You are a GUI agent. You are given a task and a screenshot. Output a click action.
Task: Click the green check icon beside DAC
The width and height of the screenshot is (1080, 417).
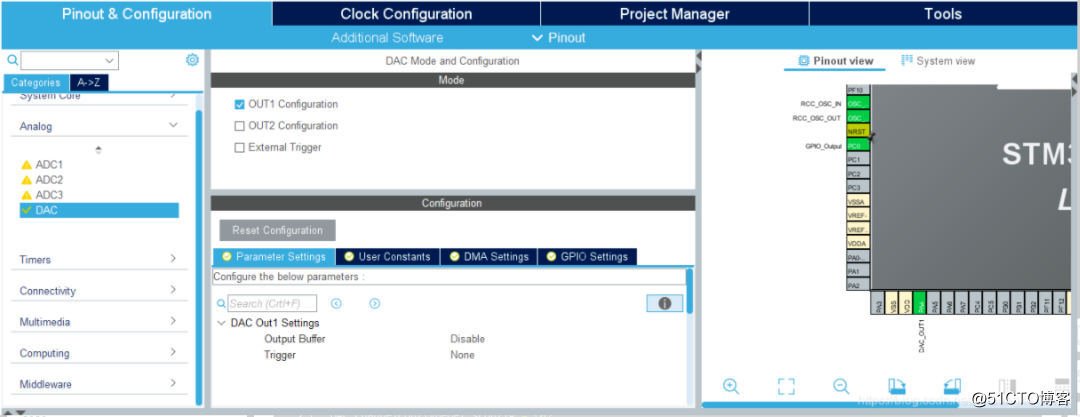[27, 210]
